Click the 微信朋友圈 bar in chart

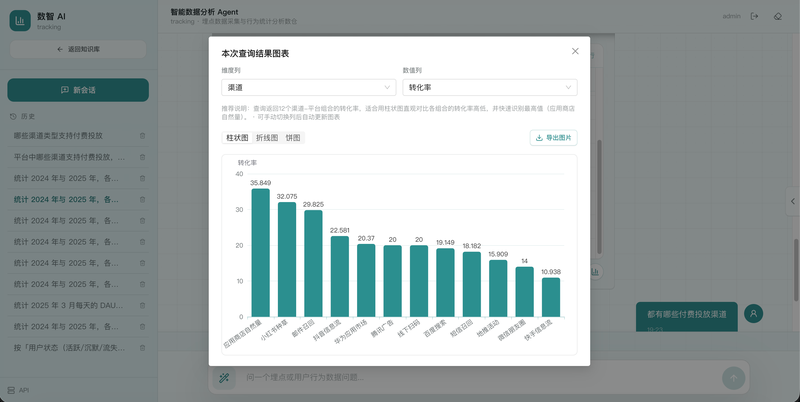point(524,292)
